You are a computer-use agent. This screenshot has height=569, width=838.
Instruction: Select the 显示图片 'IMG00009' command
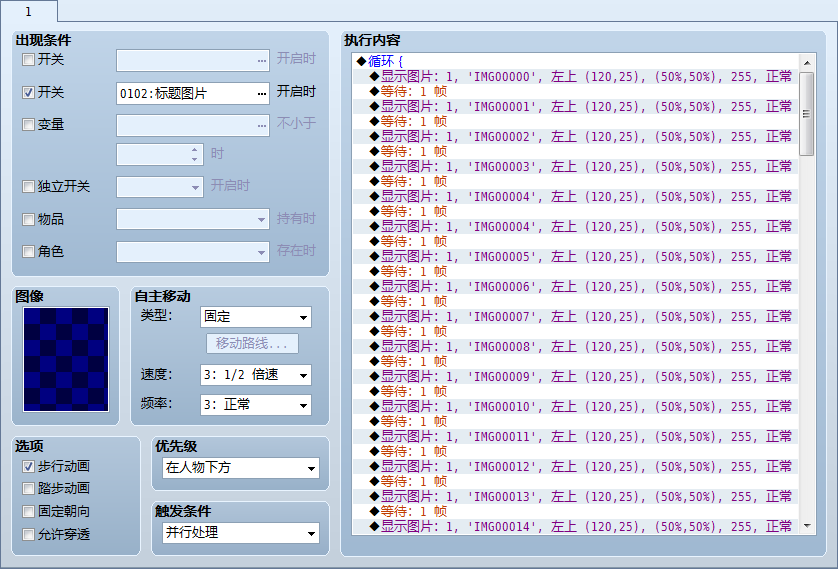[576, 376]
